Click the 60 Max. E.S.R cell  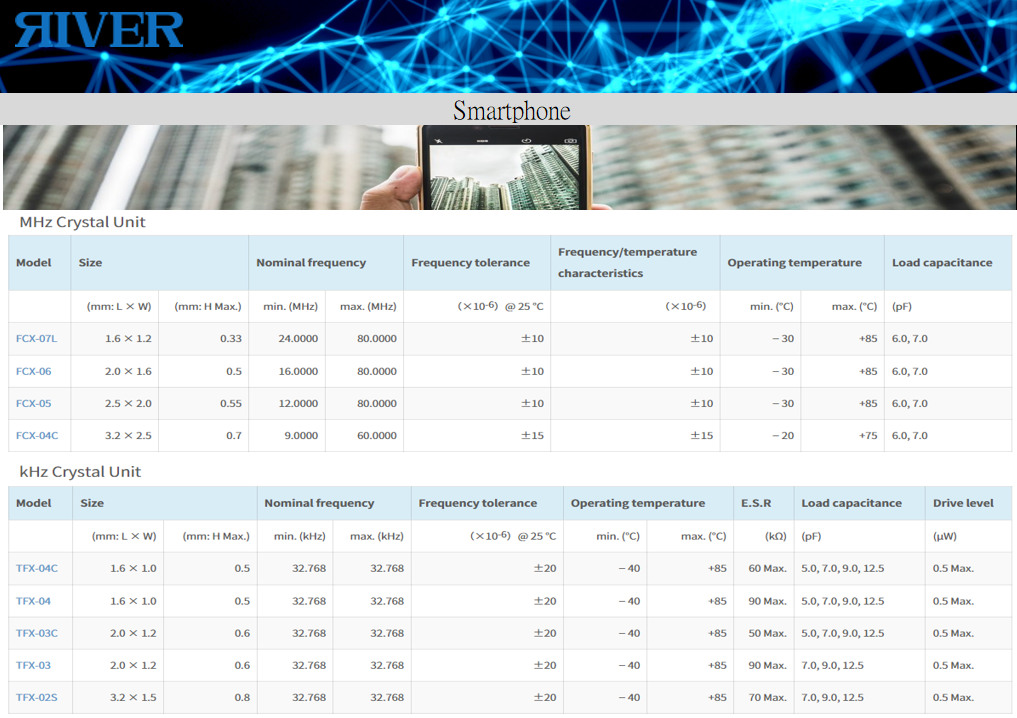tap(767, 568)
